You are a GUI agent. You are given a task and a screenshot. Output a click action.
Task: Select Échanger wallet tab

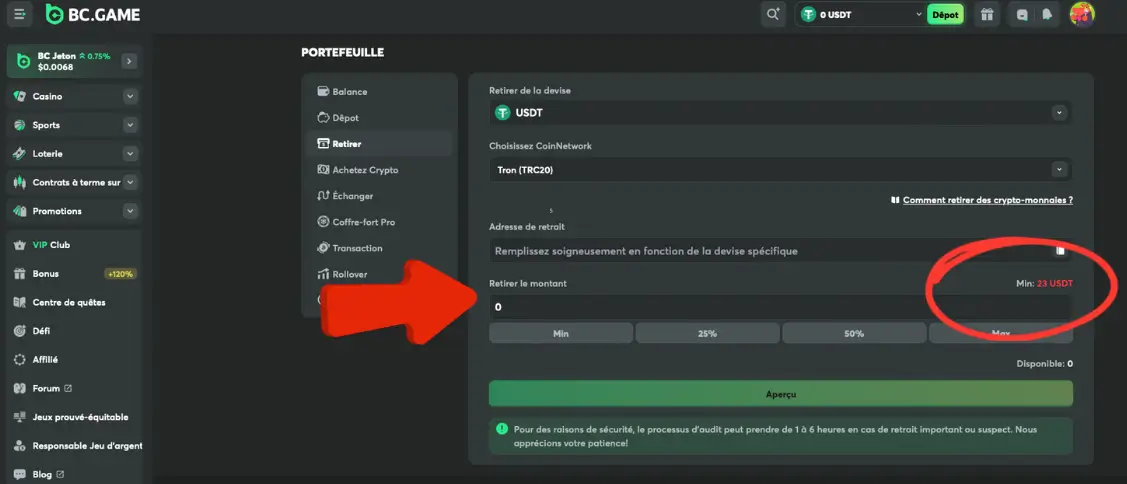(379, 196)
